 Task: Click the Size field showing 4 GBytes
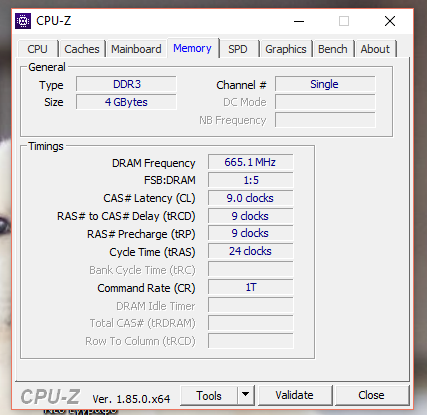(x=126, y=102)
